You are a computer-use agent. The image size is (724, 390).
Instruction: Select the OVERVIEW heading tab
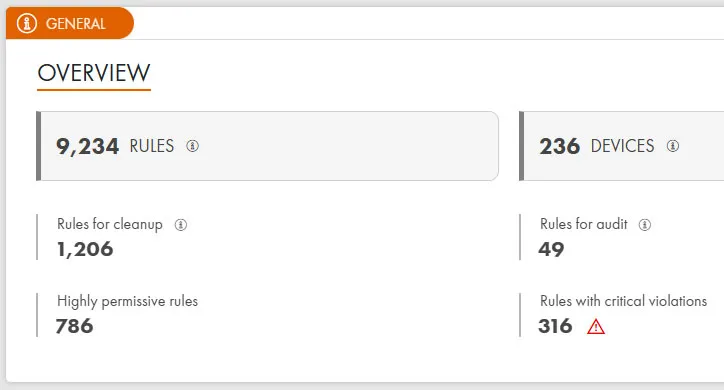94,73
